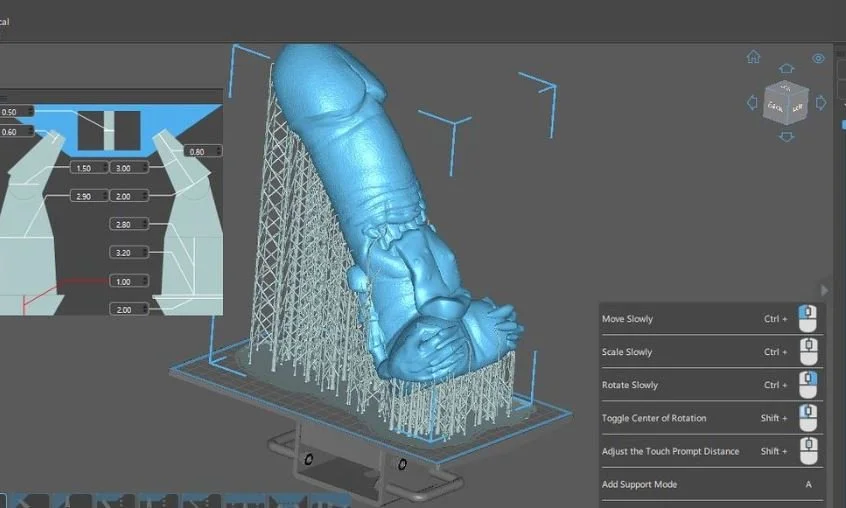Reset the view with the home icon
This screenshot has height=508, width=846.
point(753,57)
